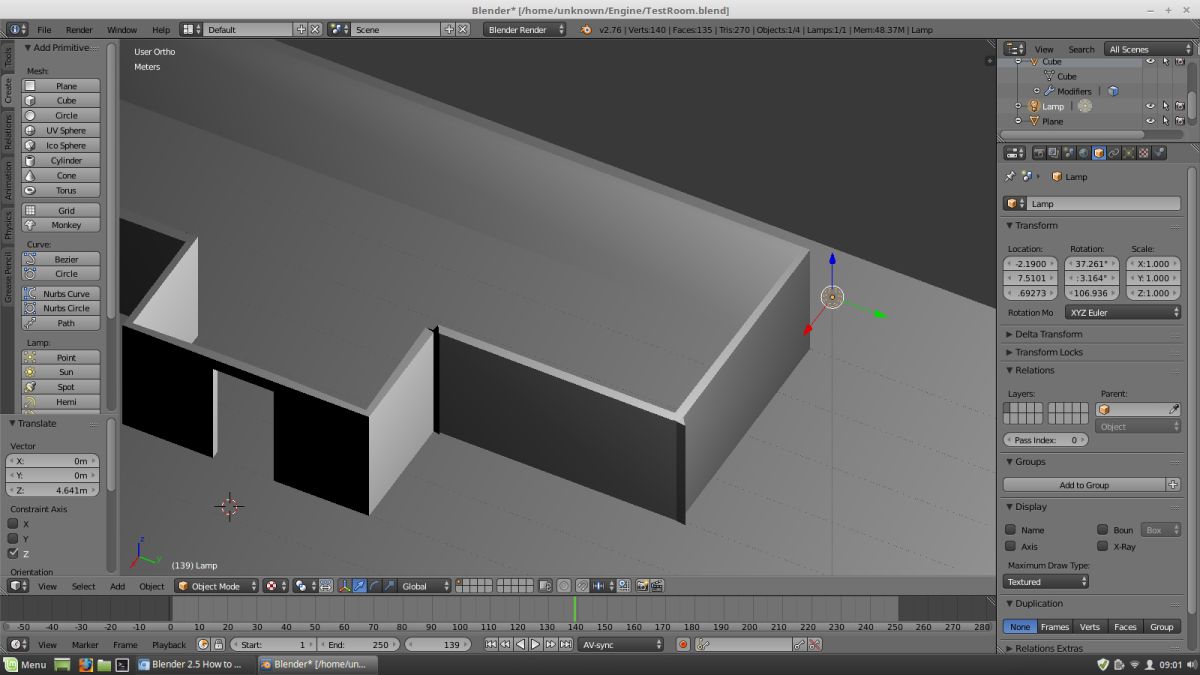Toggle Lamp selectability arrow in outliner
1200x675 pixels.
point(1165,106)
